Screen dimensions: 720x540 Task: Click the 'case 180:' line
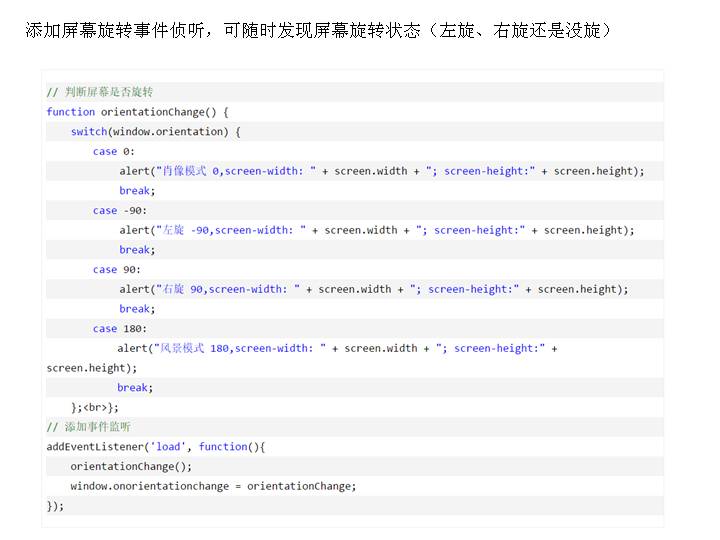pos(119,328)
